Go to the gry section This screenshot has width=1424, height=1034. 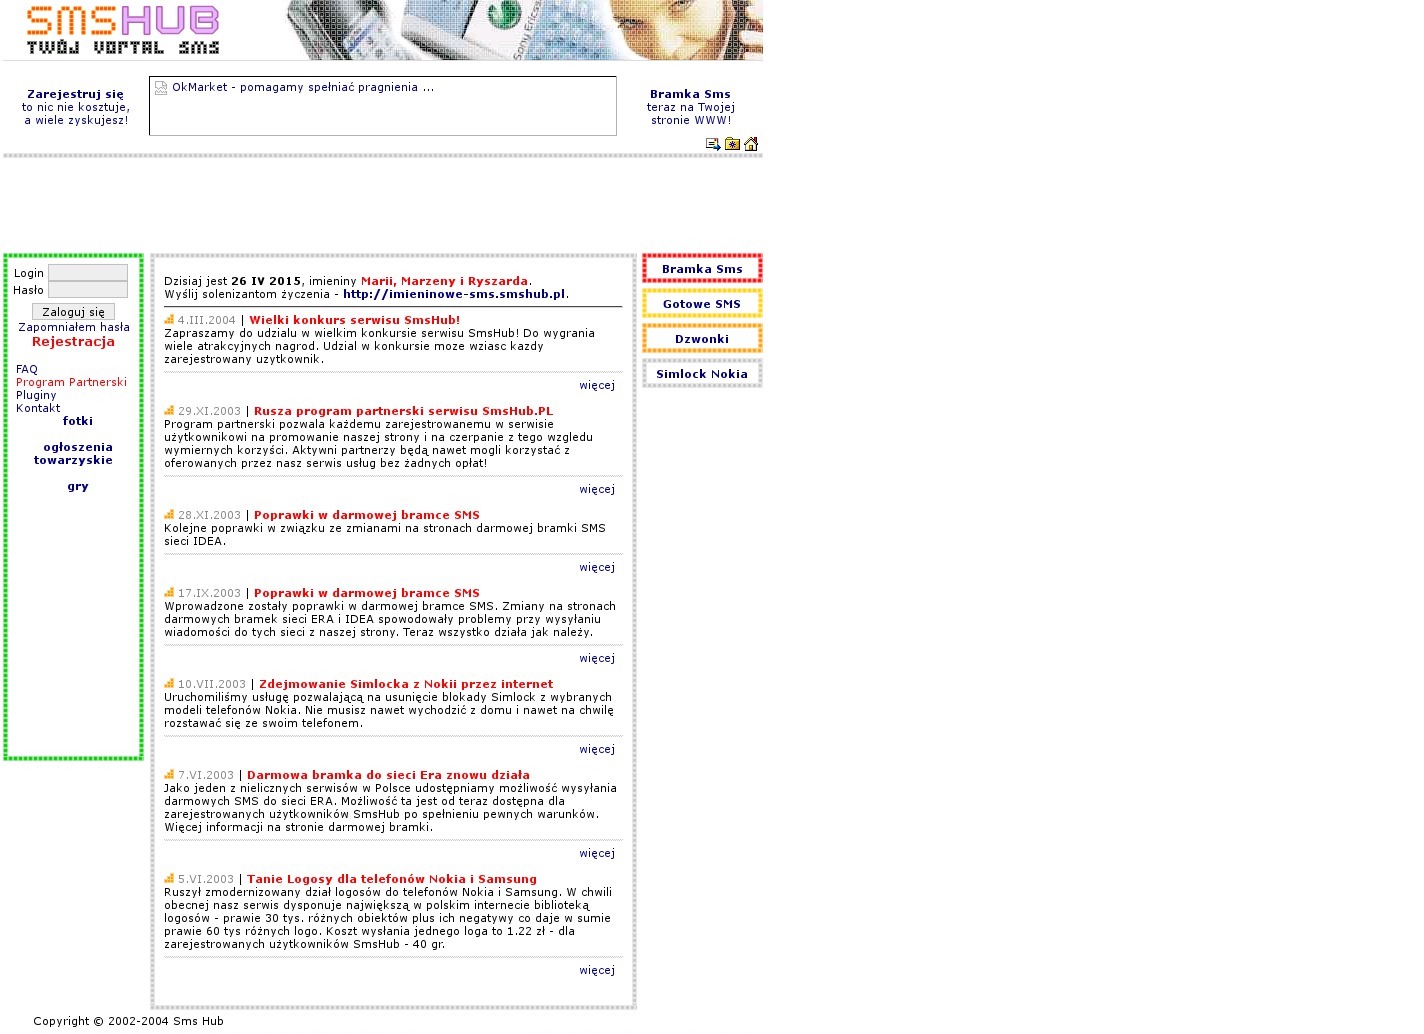pos(78,486)
